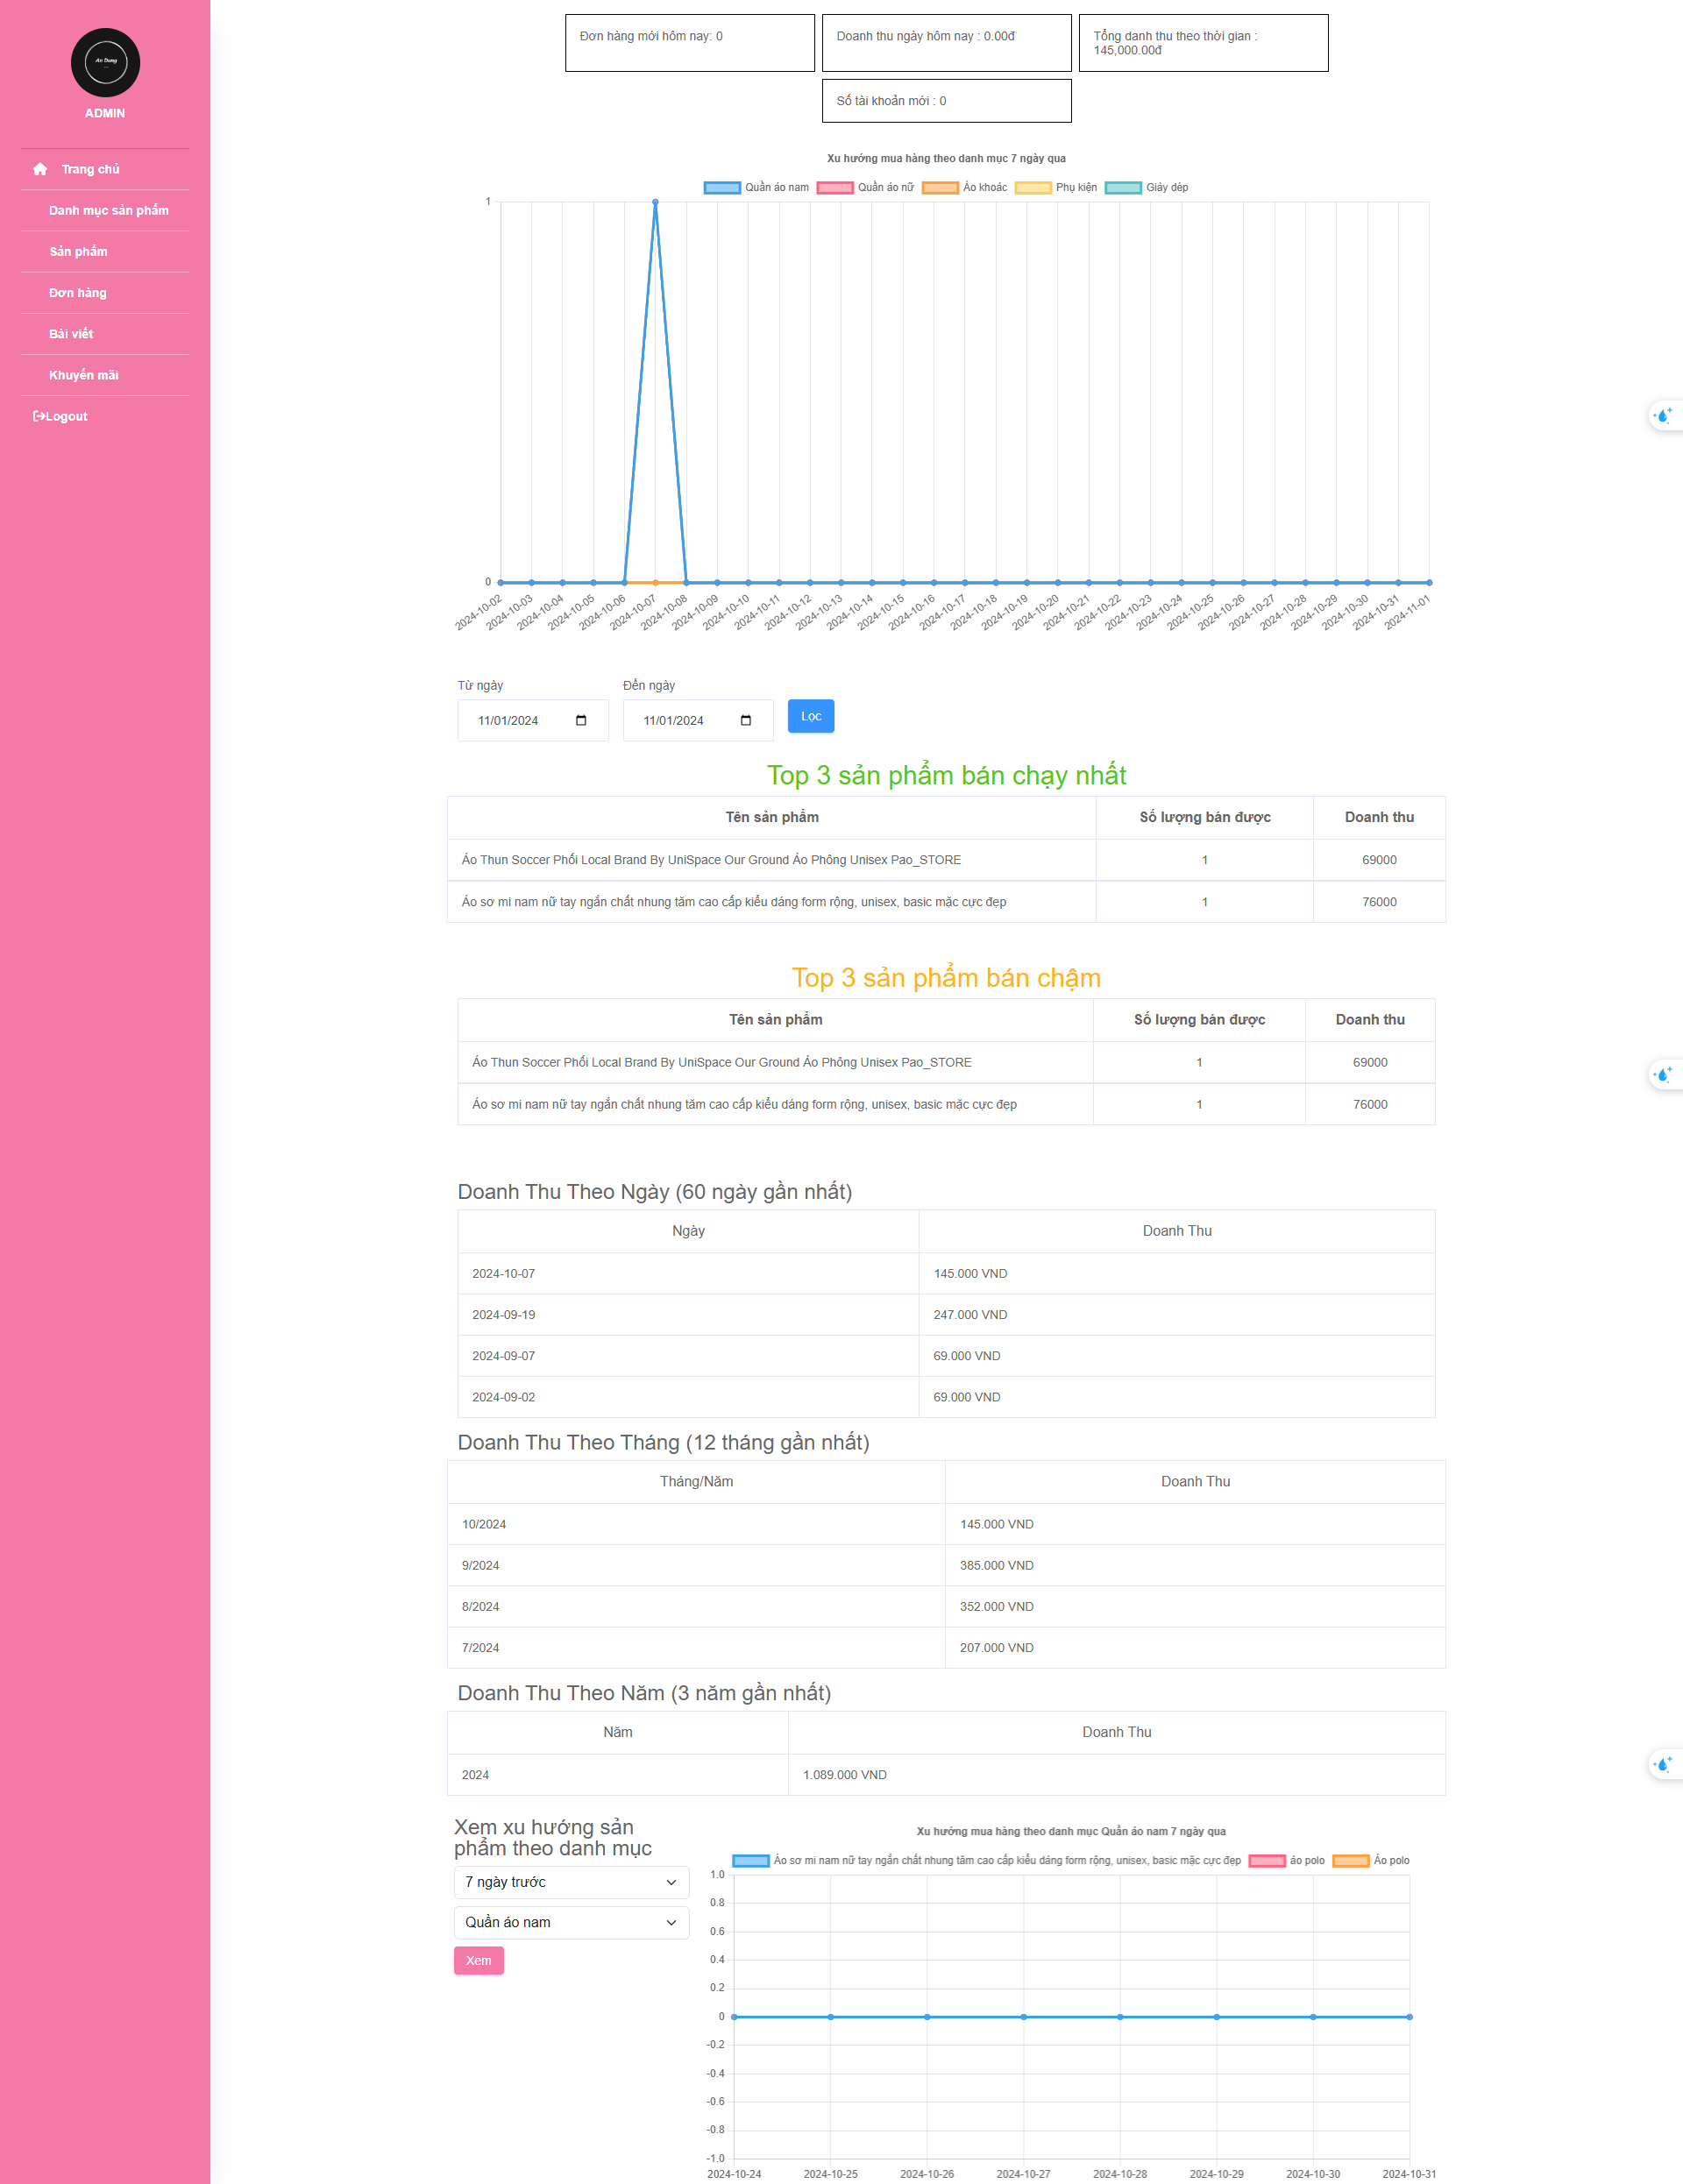Click the top water-drop floating icon
Viewport: 1683px width, 2184px height.
pyautogui.click(x=1664, y=415)
